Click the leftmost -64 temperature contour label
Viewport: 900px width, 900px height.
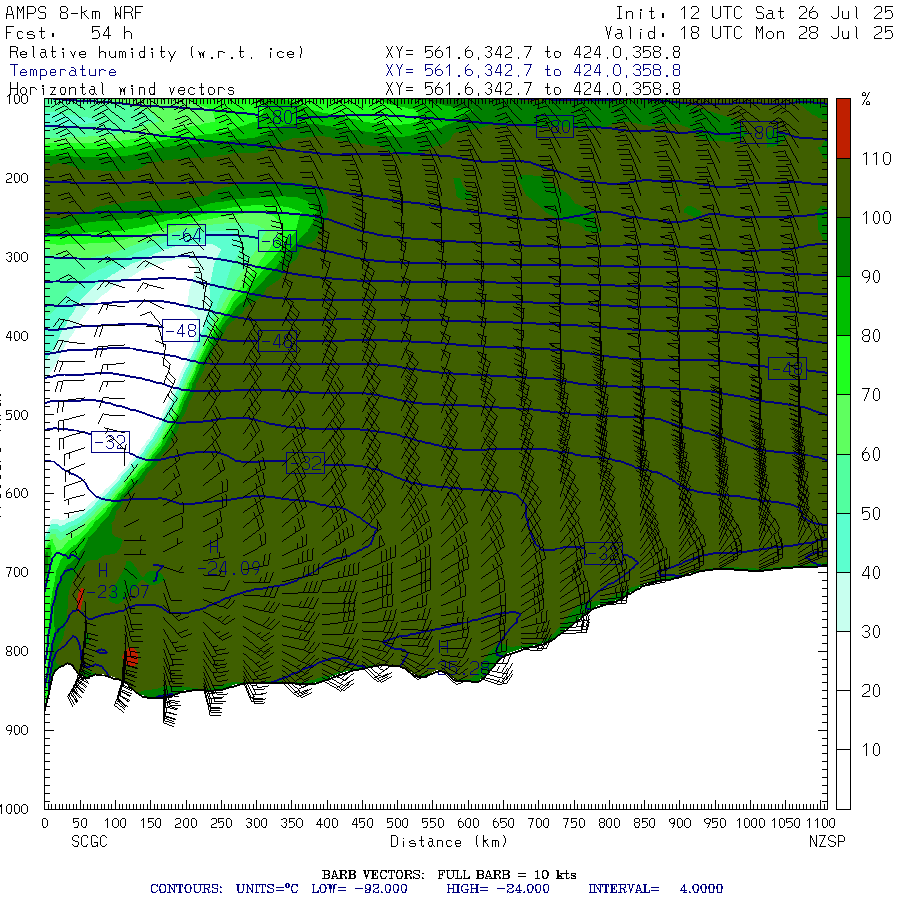pyautogui.click(x=187, y=235)
